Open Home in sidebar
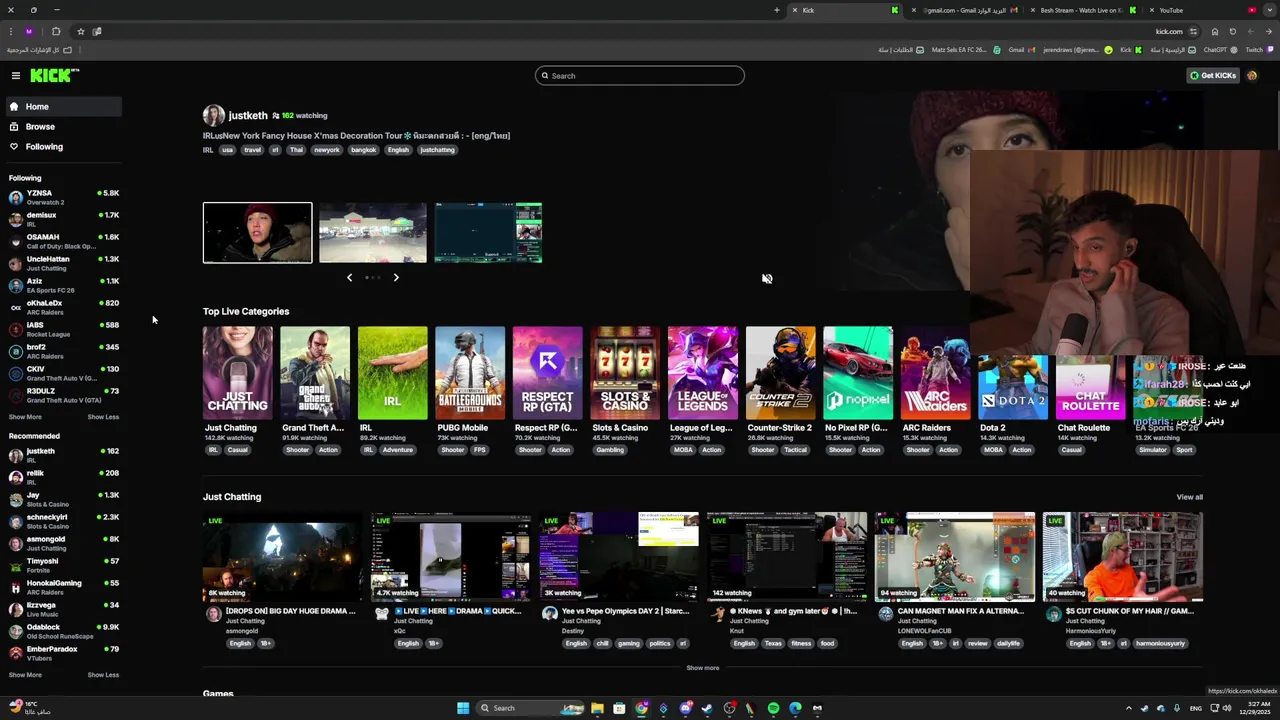This screenshot has height=720, width=1280. (x=64, y=107)
